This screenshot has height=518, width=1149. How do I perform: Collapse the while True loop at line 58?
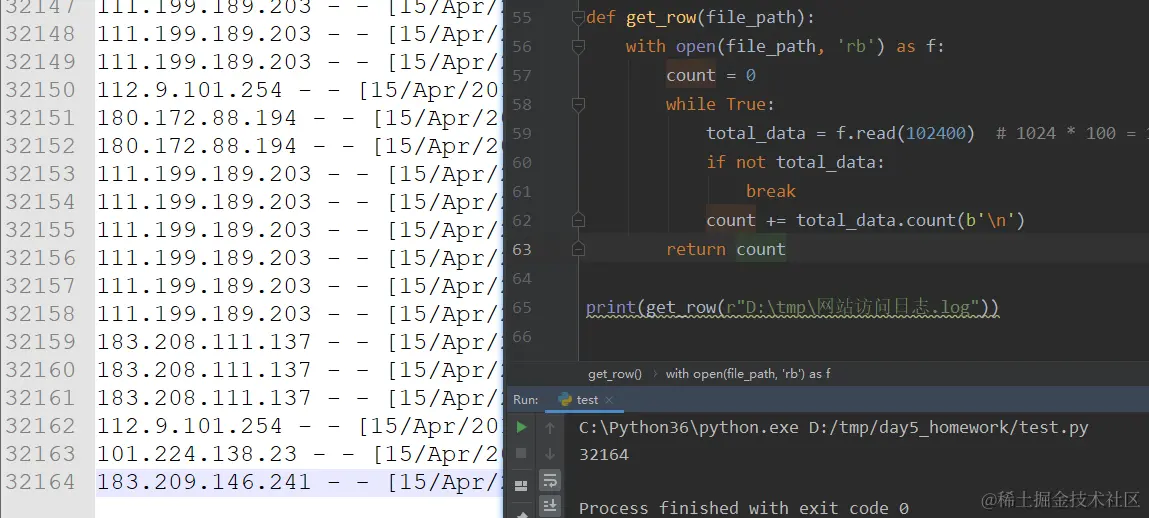(578, 105)
